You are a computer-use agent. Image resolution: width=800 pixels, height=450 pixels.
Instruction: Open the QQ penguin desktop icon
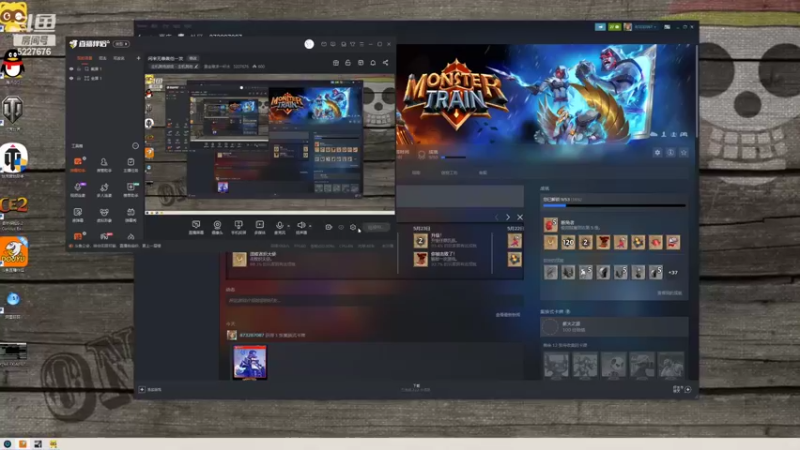pos(12,64)
